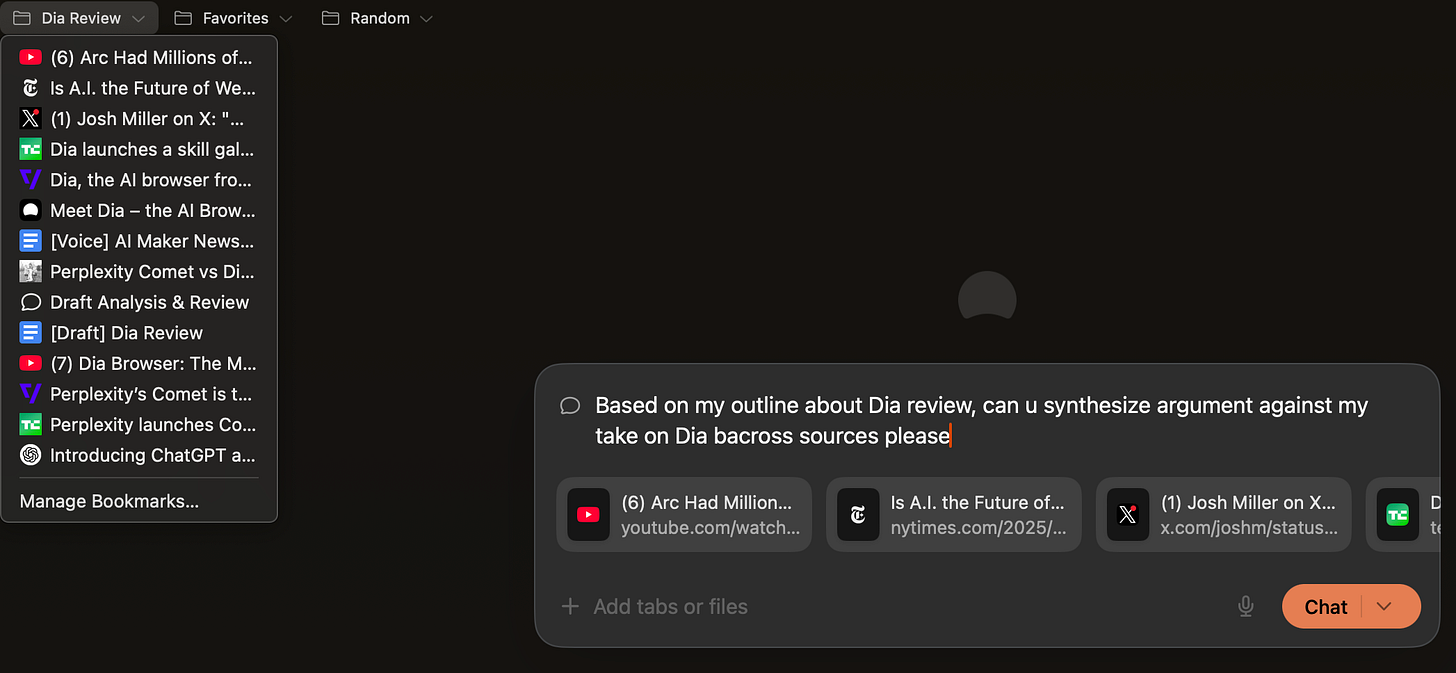The image size is (1456, 673).
Task: Select the partially visible TechCrunch tab chip
Action: tap(1402, 514)
